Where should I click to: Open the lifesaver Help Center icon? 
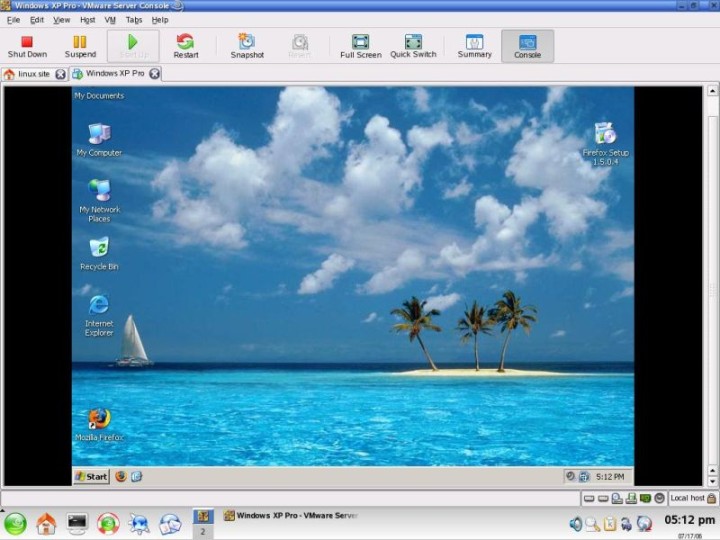pyautogui.click(x=108, y=524)
